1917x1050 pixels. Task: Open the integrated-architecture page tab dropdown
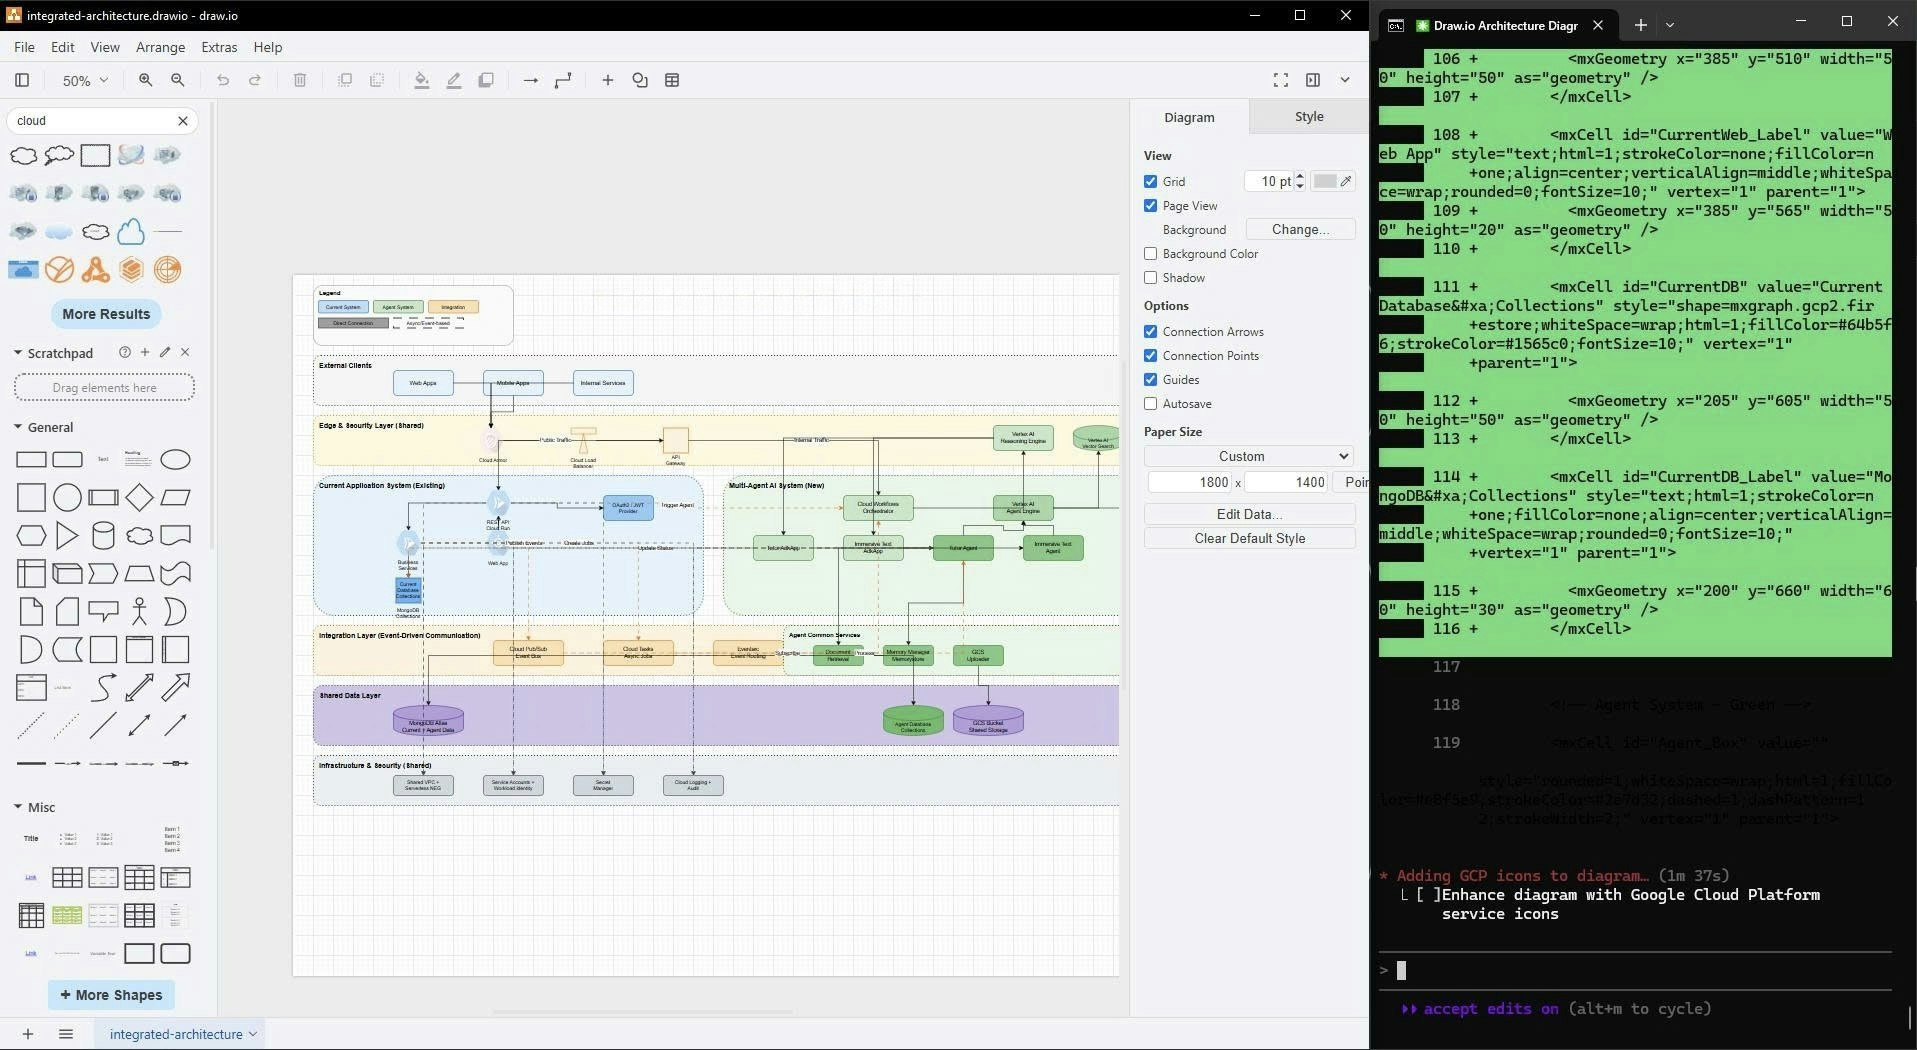click(x=252, y=1034)
